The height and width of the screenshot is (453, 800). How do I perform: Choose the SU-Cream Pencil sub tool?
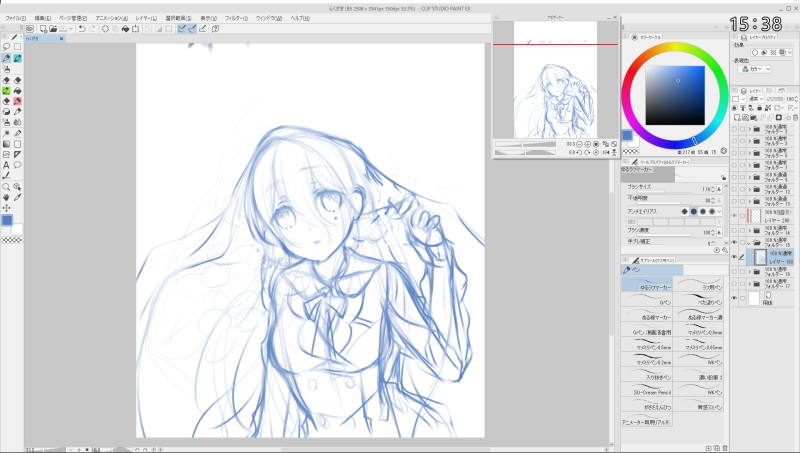pos(646,389)
